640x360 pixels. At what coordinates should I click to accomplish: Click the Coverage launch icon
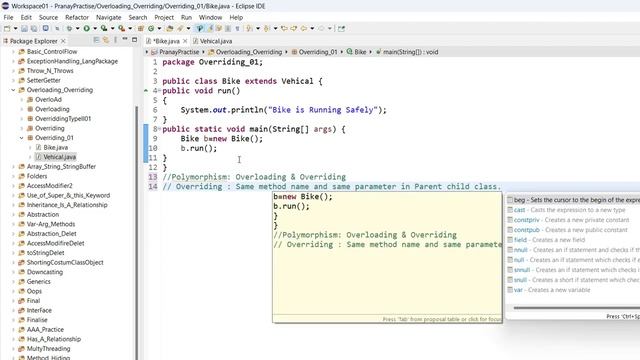point(103,29)
